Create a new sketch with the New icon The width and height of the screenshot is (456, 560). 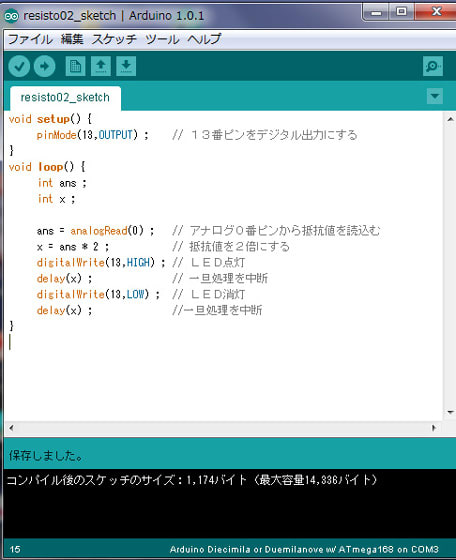tap(75, 66)
